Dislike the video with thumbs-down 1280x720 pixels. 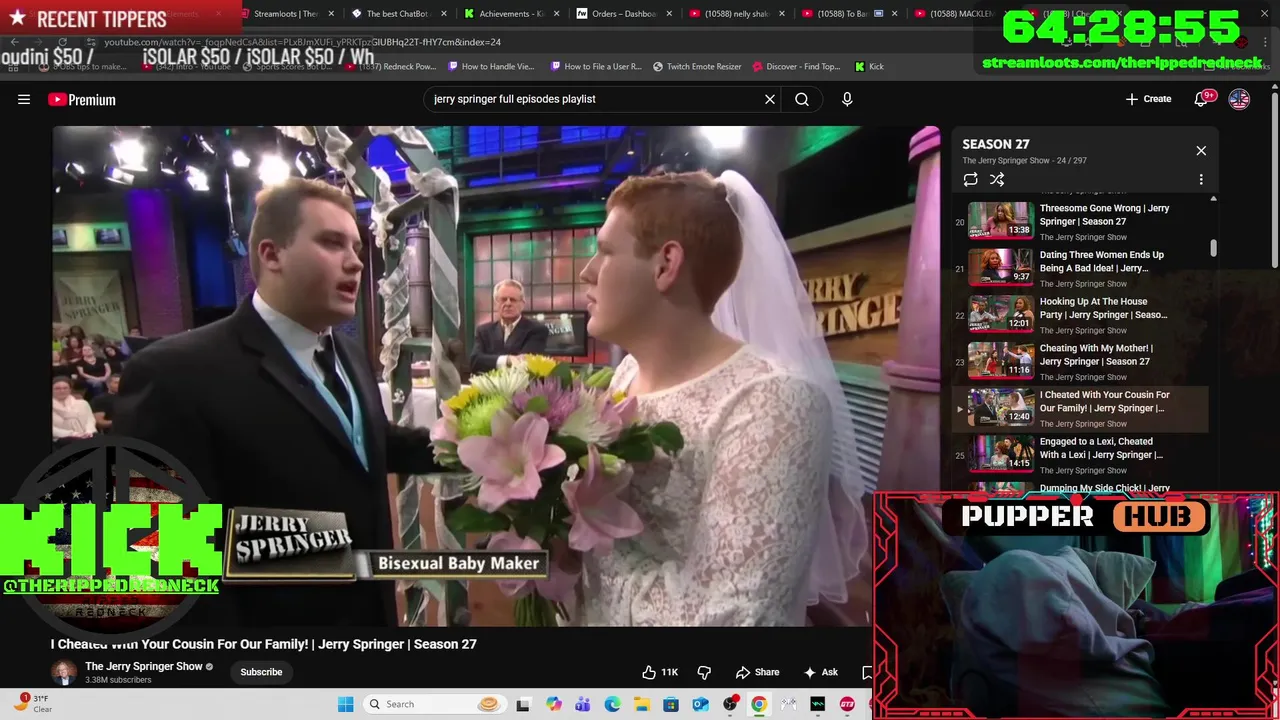click(x=704, y=672)
